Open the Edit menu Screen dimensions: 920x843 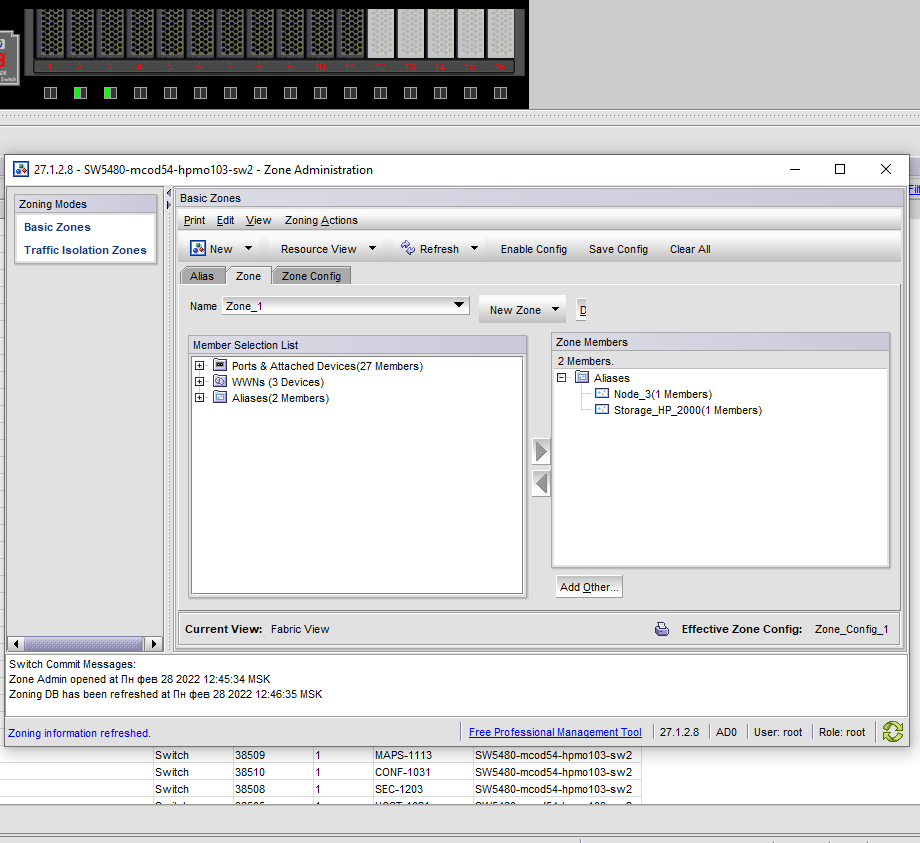pos(225,220)
